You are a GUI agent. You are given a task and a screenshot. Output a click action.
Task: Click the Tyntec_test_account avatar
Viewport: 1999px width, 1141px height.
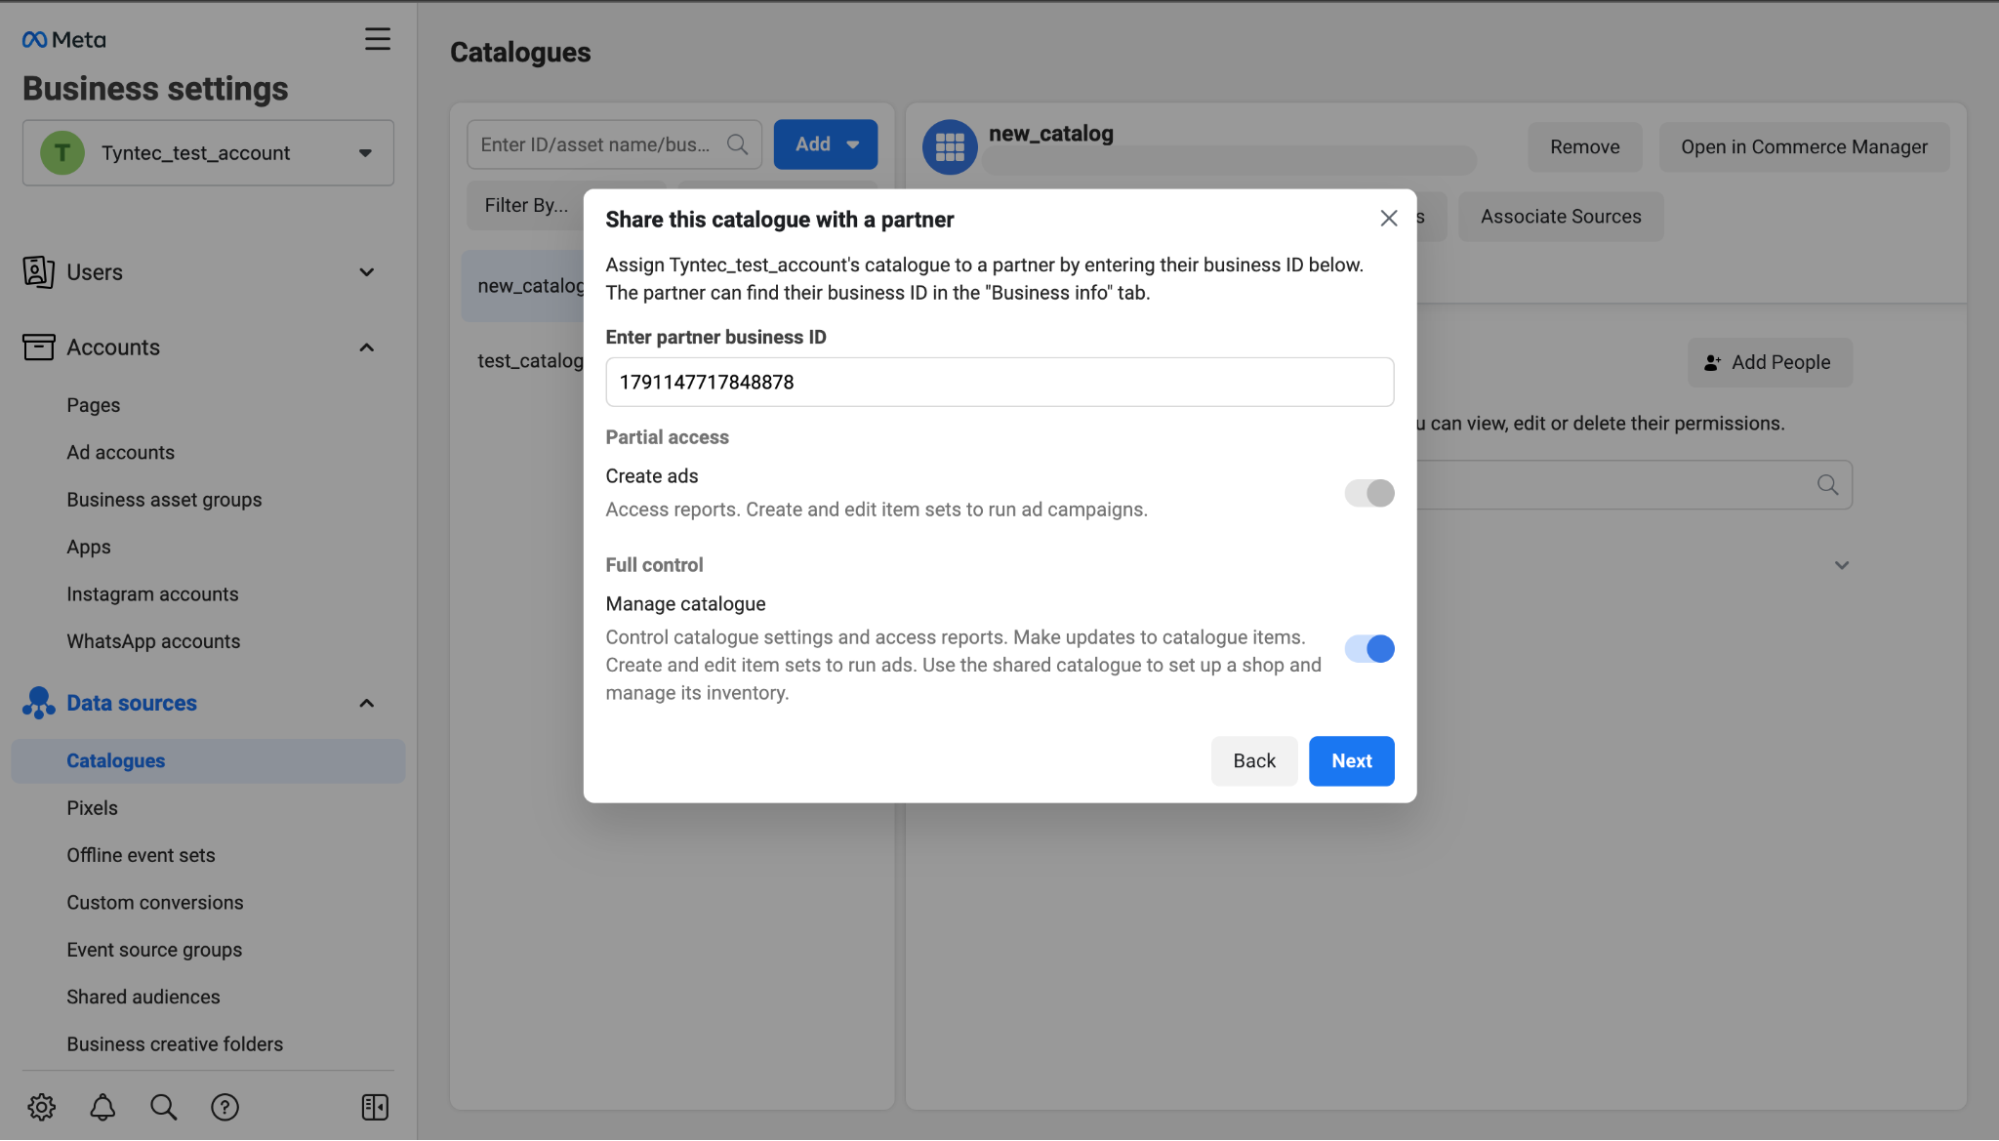(x=62, y=153)
